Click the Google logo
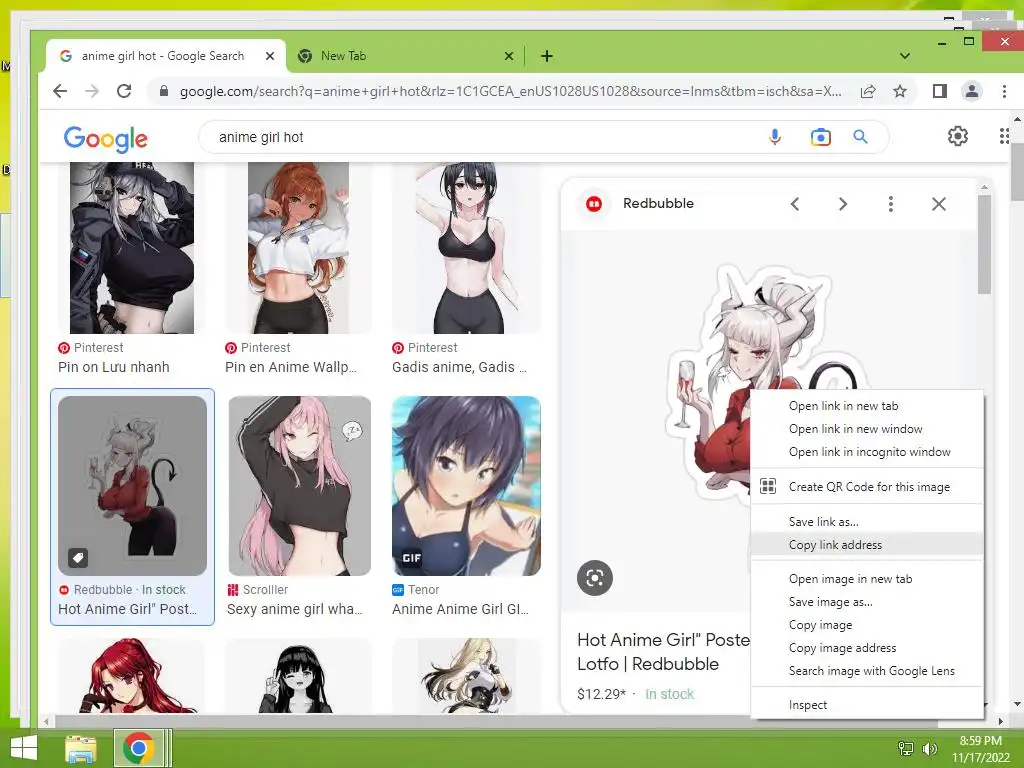Viewport: 1024px width, 768px height. pos(106,138)
